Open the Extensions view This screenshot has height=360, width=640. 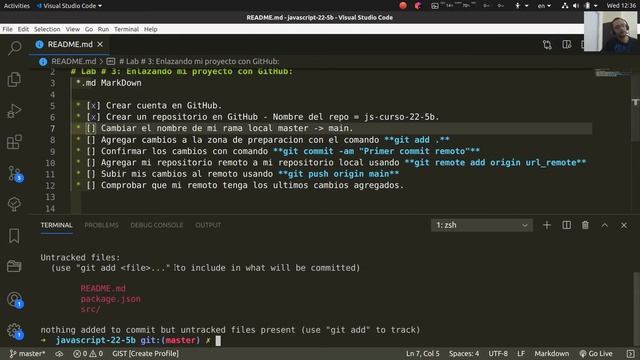tap(14, 142)
